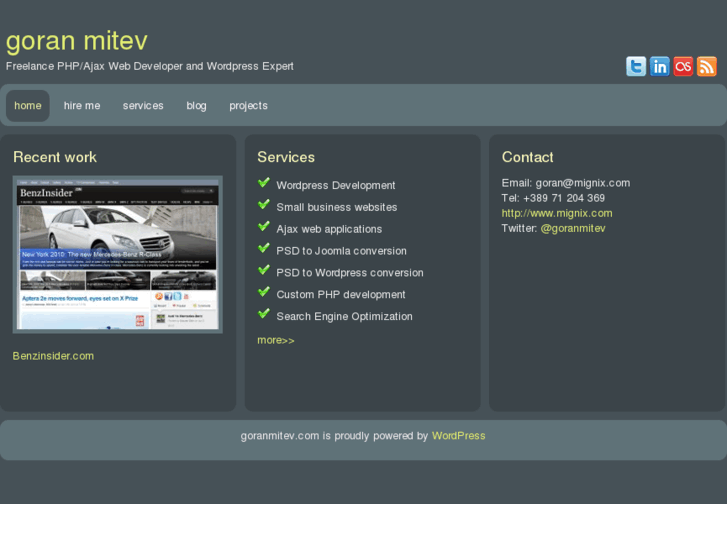
Task: Open the hire me page
Action: 82,106
